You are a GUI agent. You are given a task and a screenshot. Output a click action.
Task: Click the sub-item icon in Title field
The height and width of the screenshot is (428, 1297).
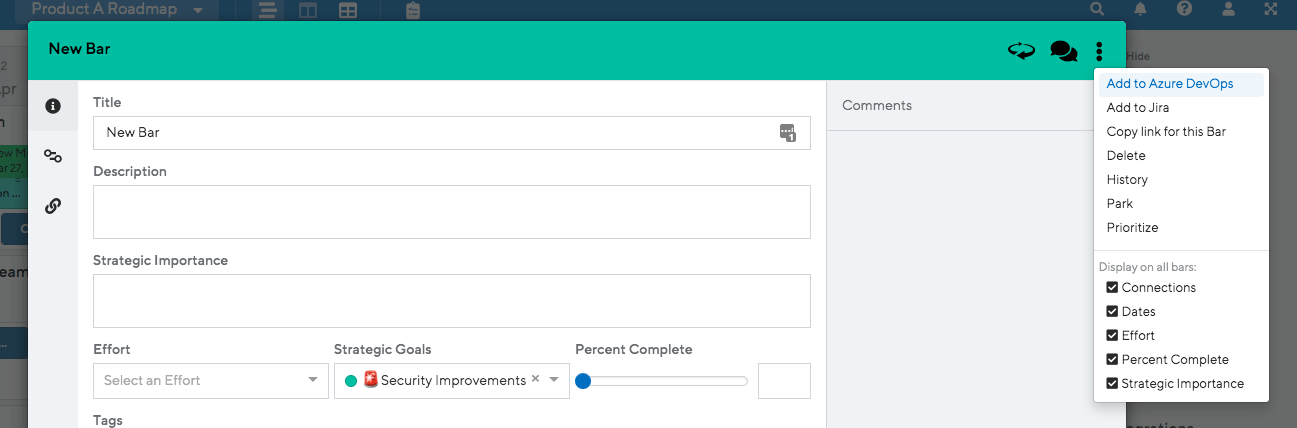coord(787,133)
